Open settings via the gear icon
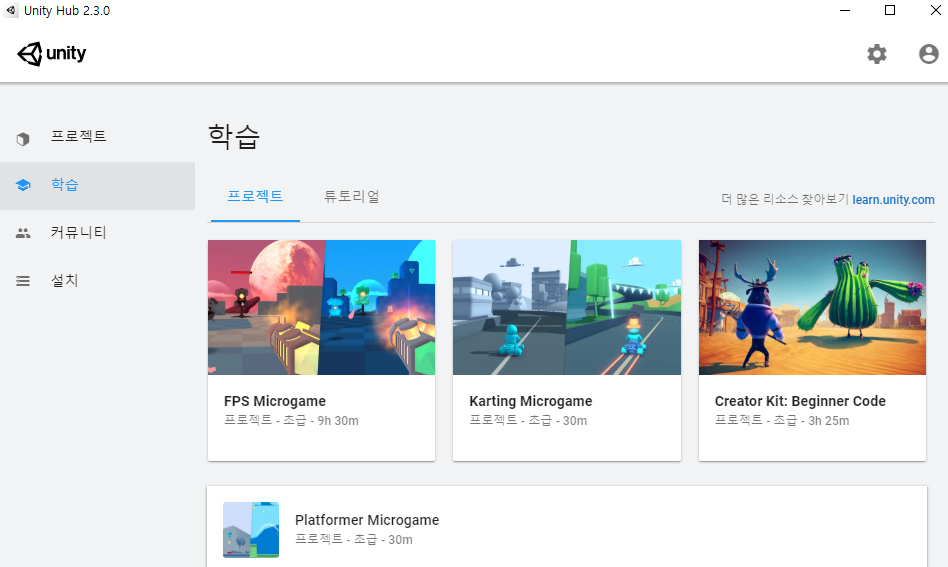 pos(877,54)
